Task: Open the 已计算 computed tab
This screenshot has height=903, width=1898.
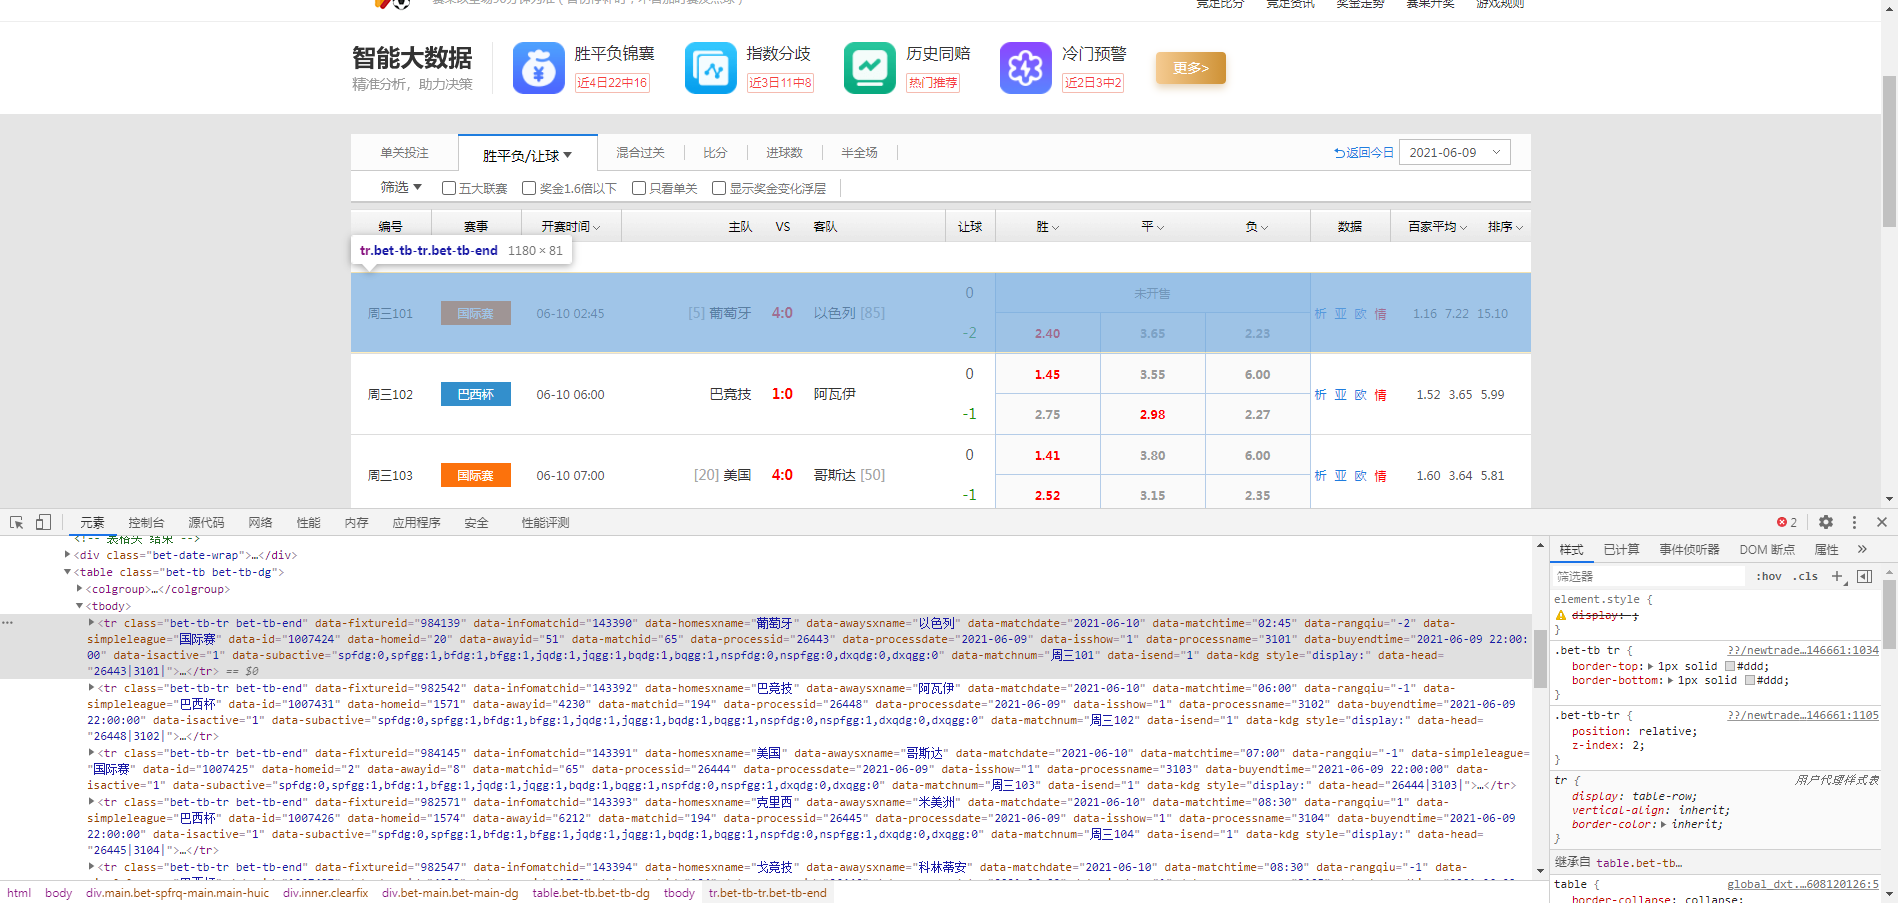Action: pyautogui.click(x=1621, y=549)
